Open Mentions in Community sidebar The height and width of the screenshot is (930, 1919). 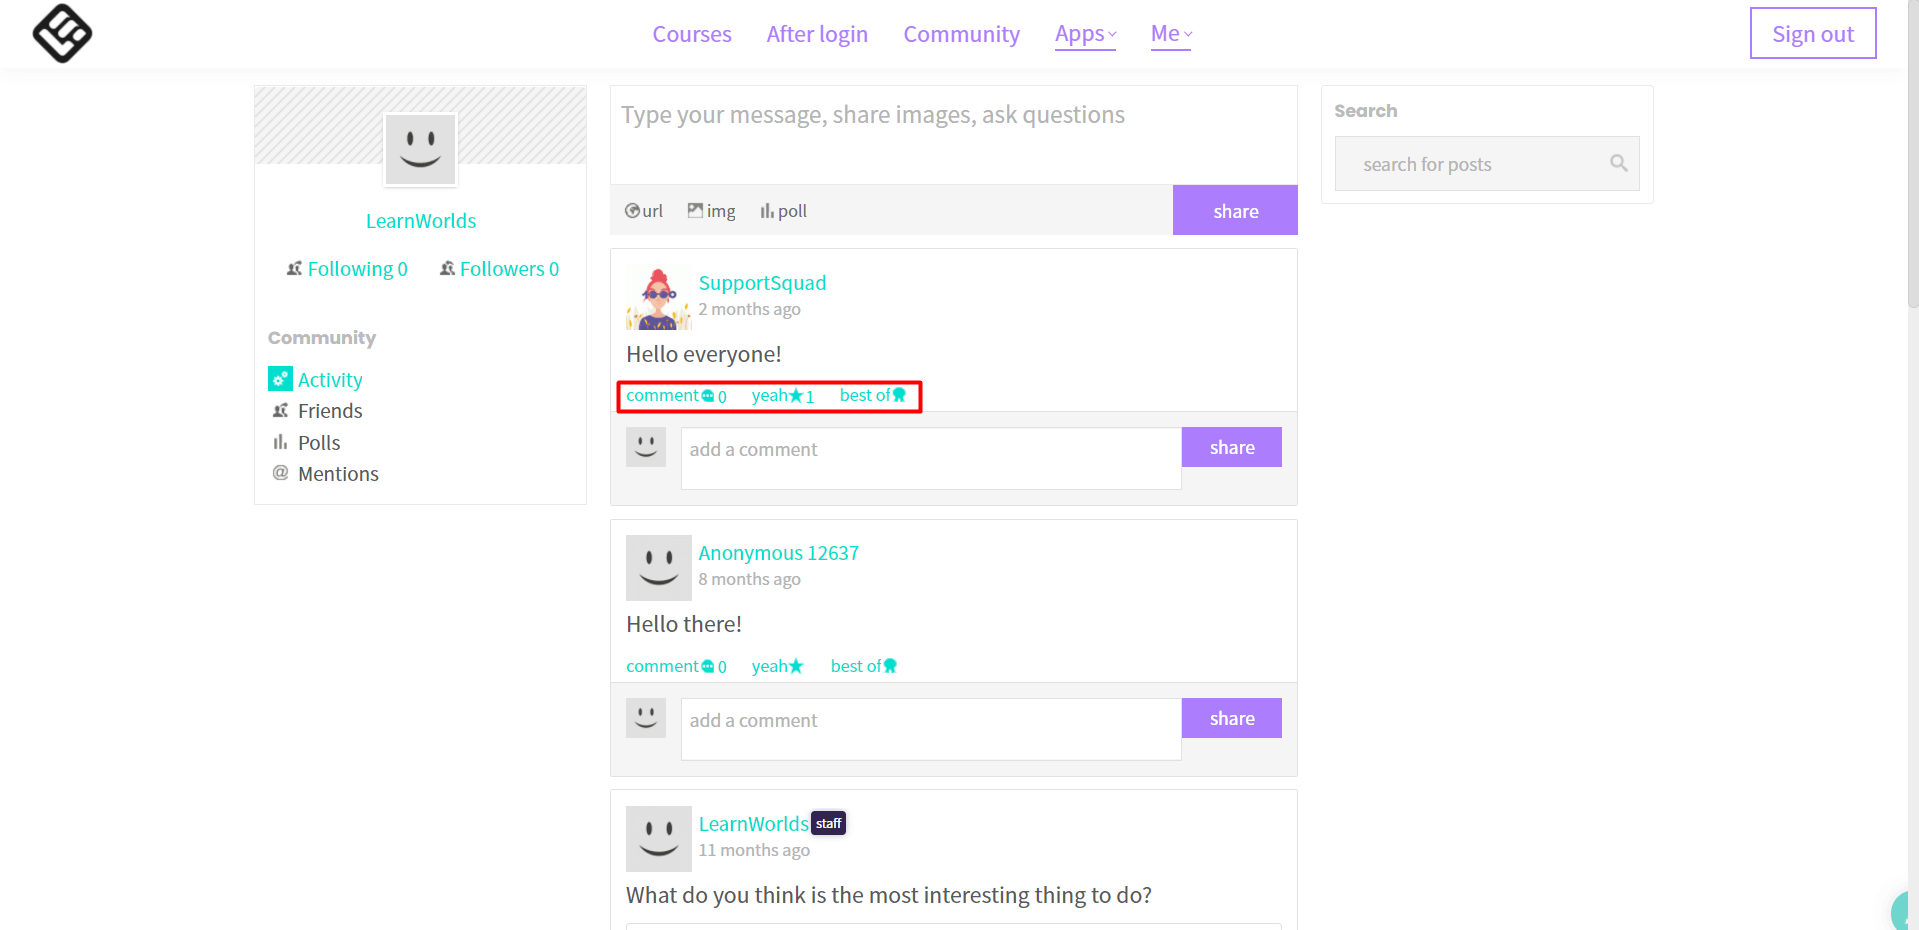click(338, 474)
